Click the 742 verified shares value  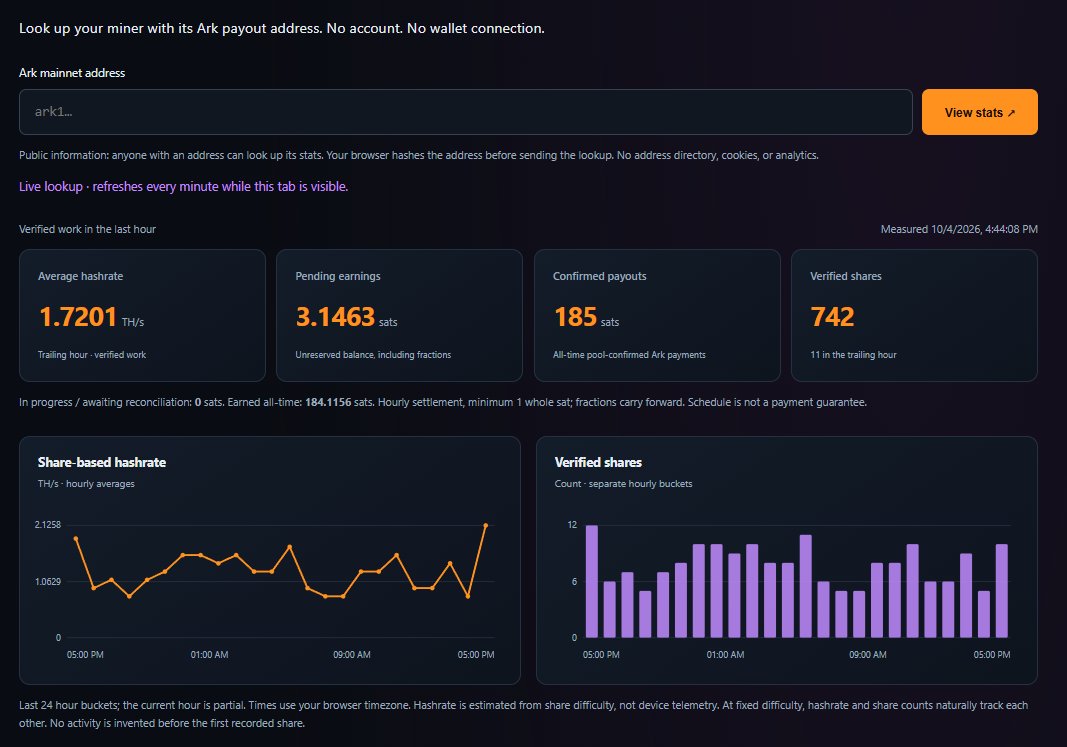coord(832,317)
